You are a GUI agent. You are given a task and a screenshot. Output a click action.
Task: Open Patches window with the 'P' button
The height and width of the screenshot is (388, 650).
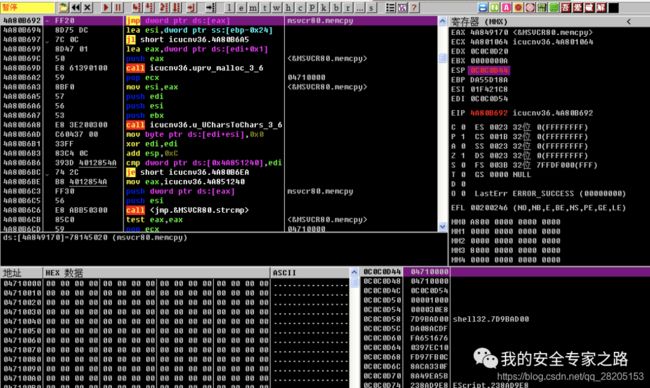point(312,7)
